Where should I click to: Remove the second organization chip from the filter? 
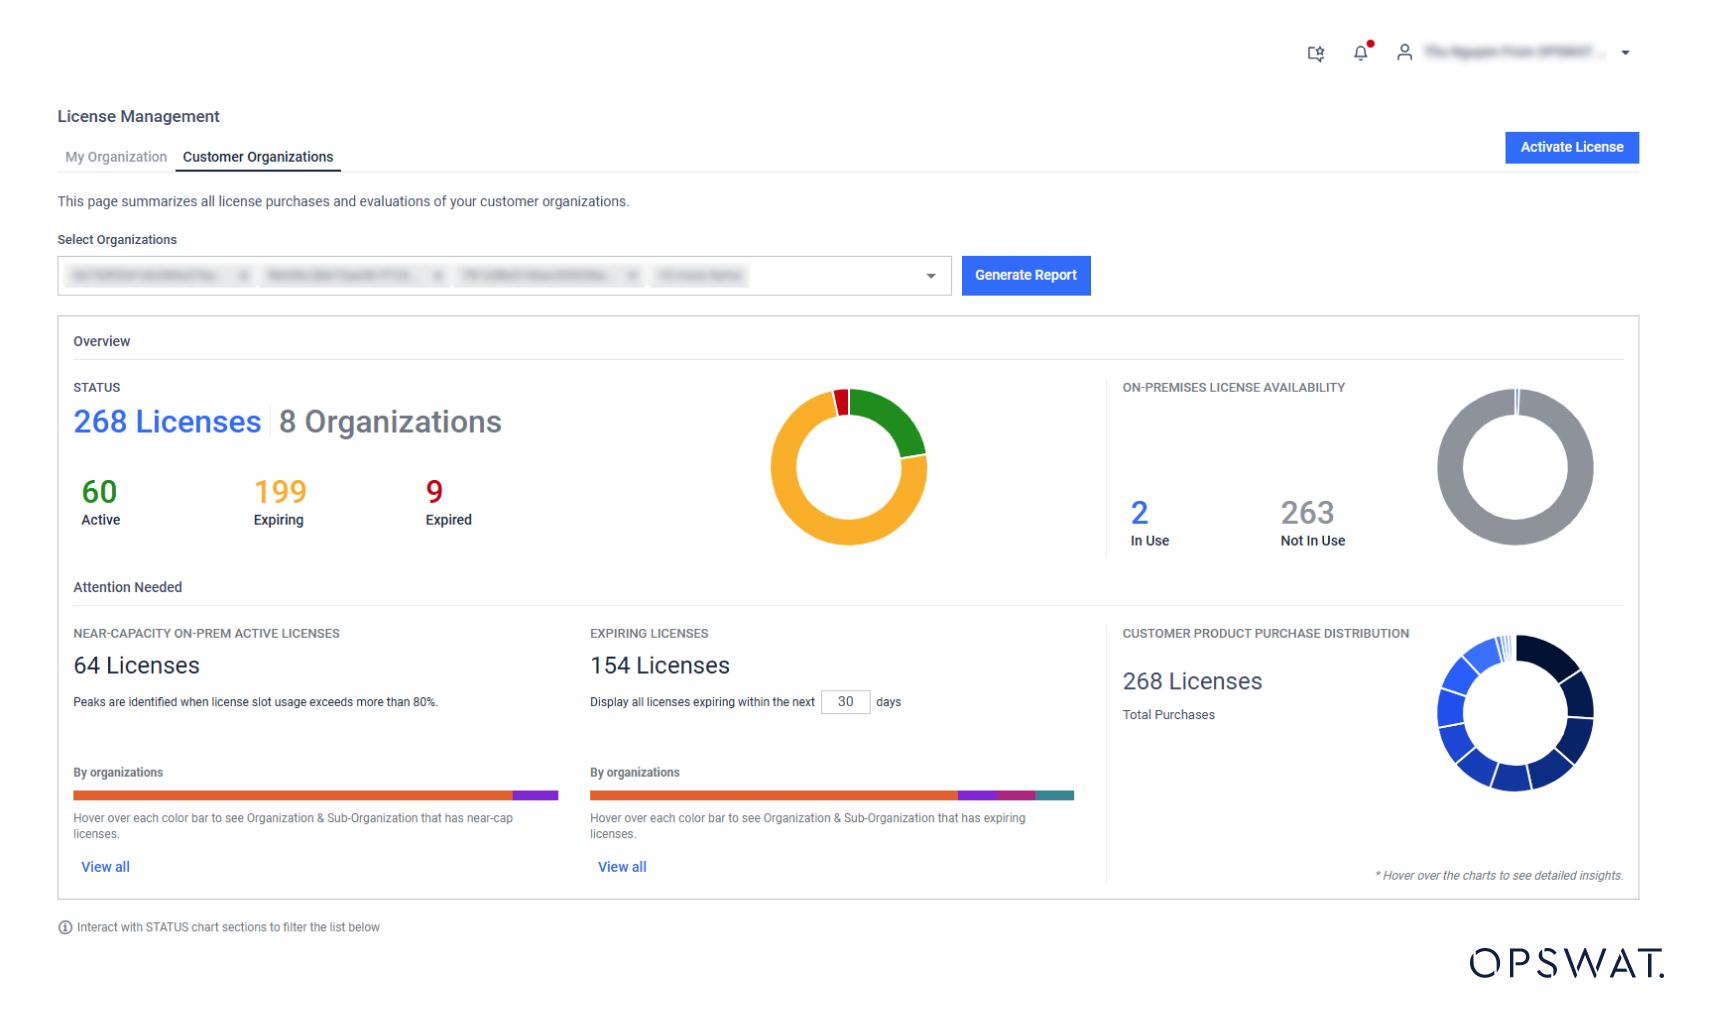pyautogui.click(x=436, y=276)
